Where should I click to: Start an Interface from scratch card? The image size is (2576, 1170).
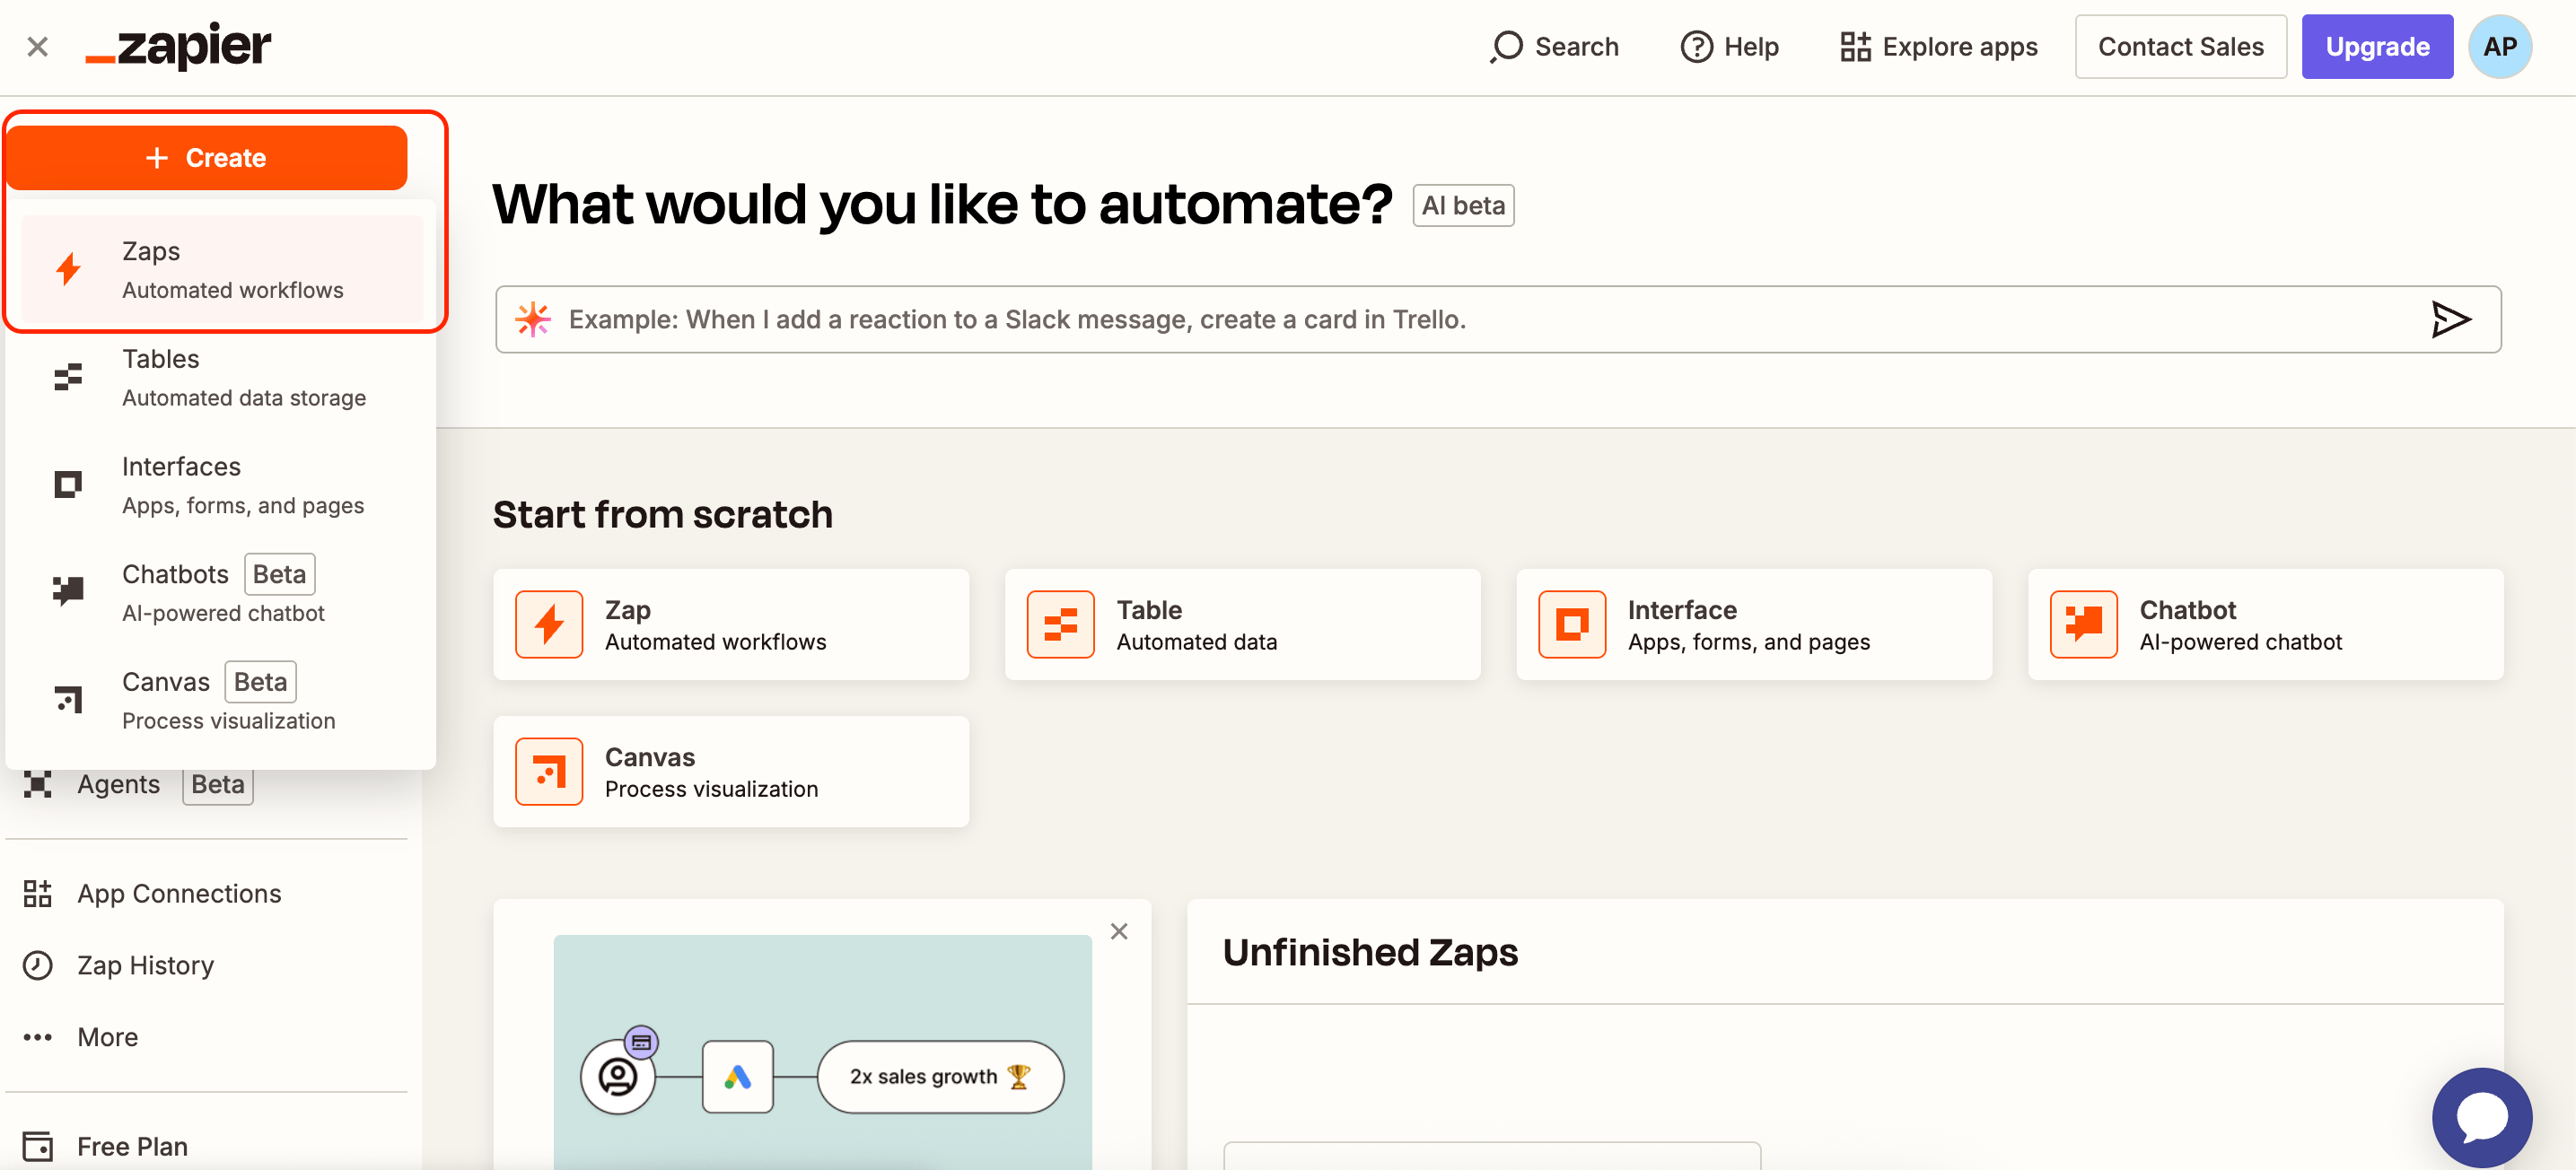(1754, 625)
